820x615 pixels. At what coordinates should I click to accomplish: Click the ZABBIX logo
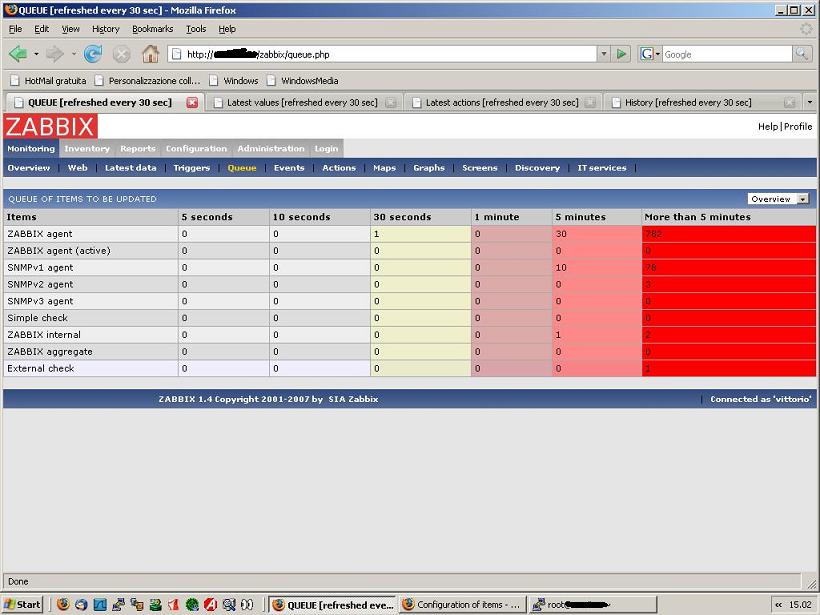50,127
